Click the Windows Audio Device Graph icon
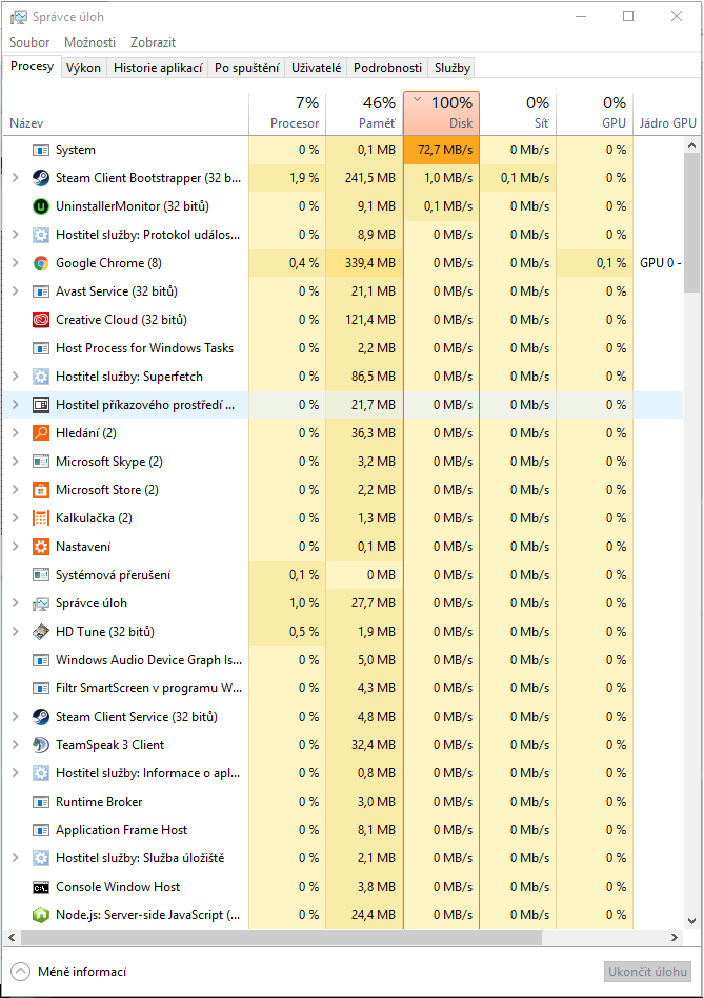The height and width of the screenshot is (998, 704). coord(41,659)
